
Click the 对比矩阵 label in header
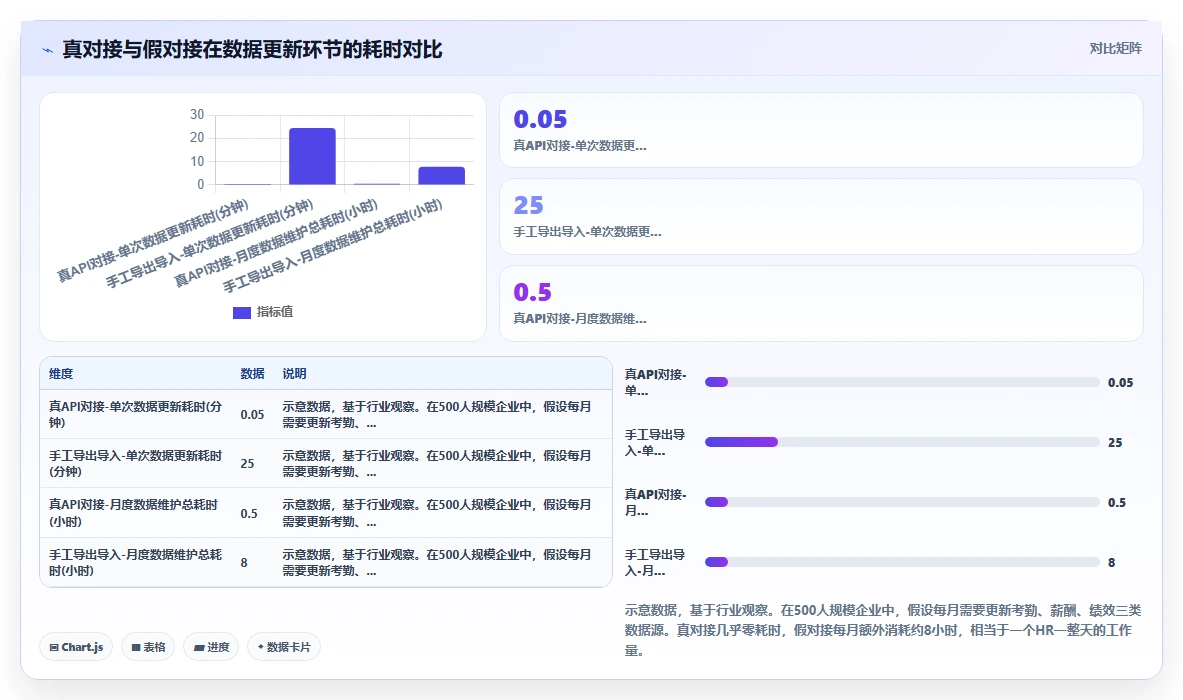[x=1115, y=48]
